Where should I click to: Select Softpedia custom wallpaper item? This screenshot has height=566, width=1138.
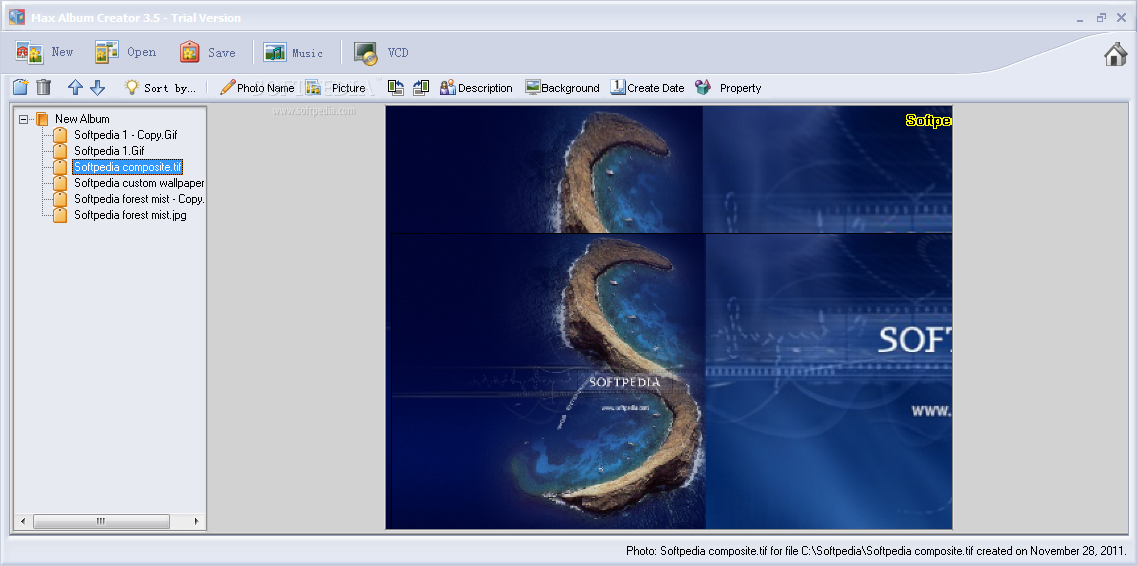pyautogui.click(x=139, y=183)
